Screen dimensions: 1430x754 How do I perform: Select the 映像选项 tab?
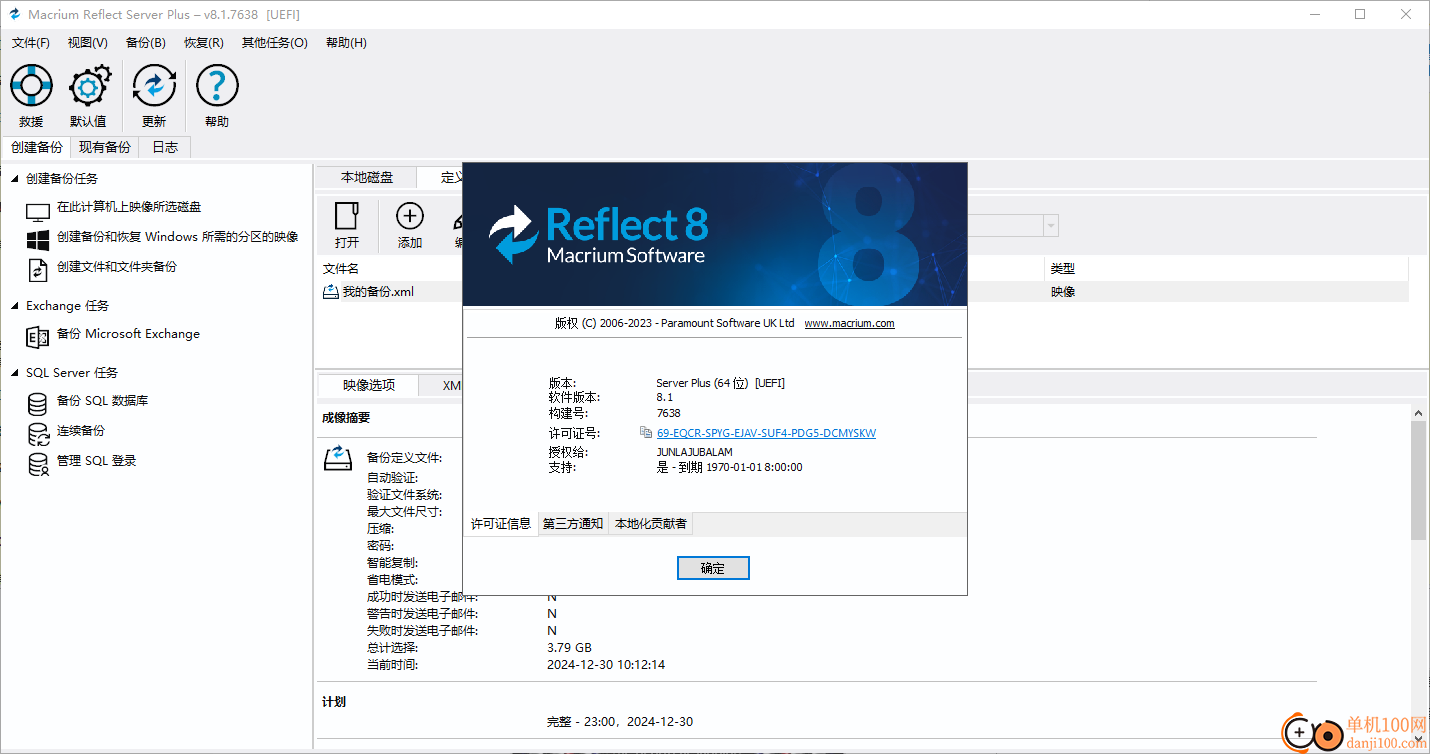(369, 385)
